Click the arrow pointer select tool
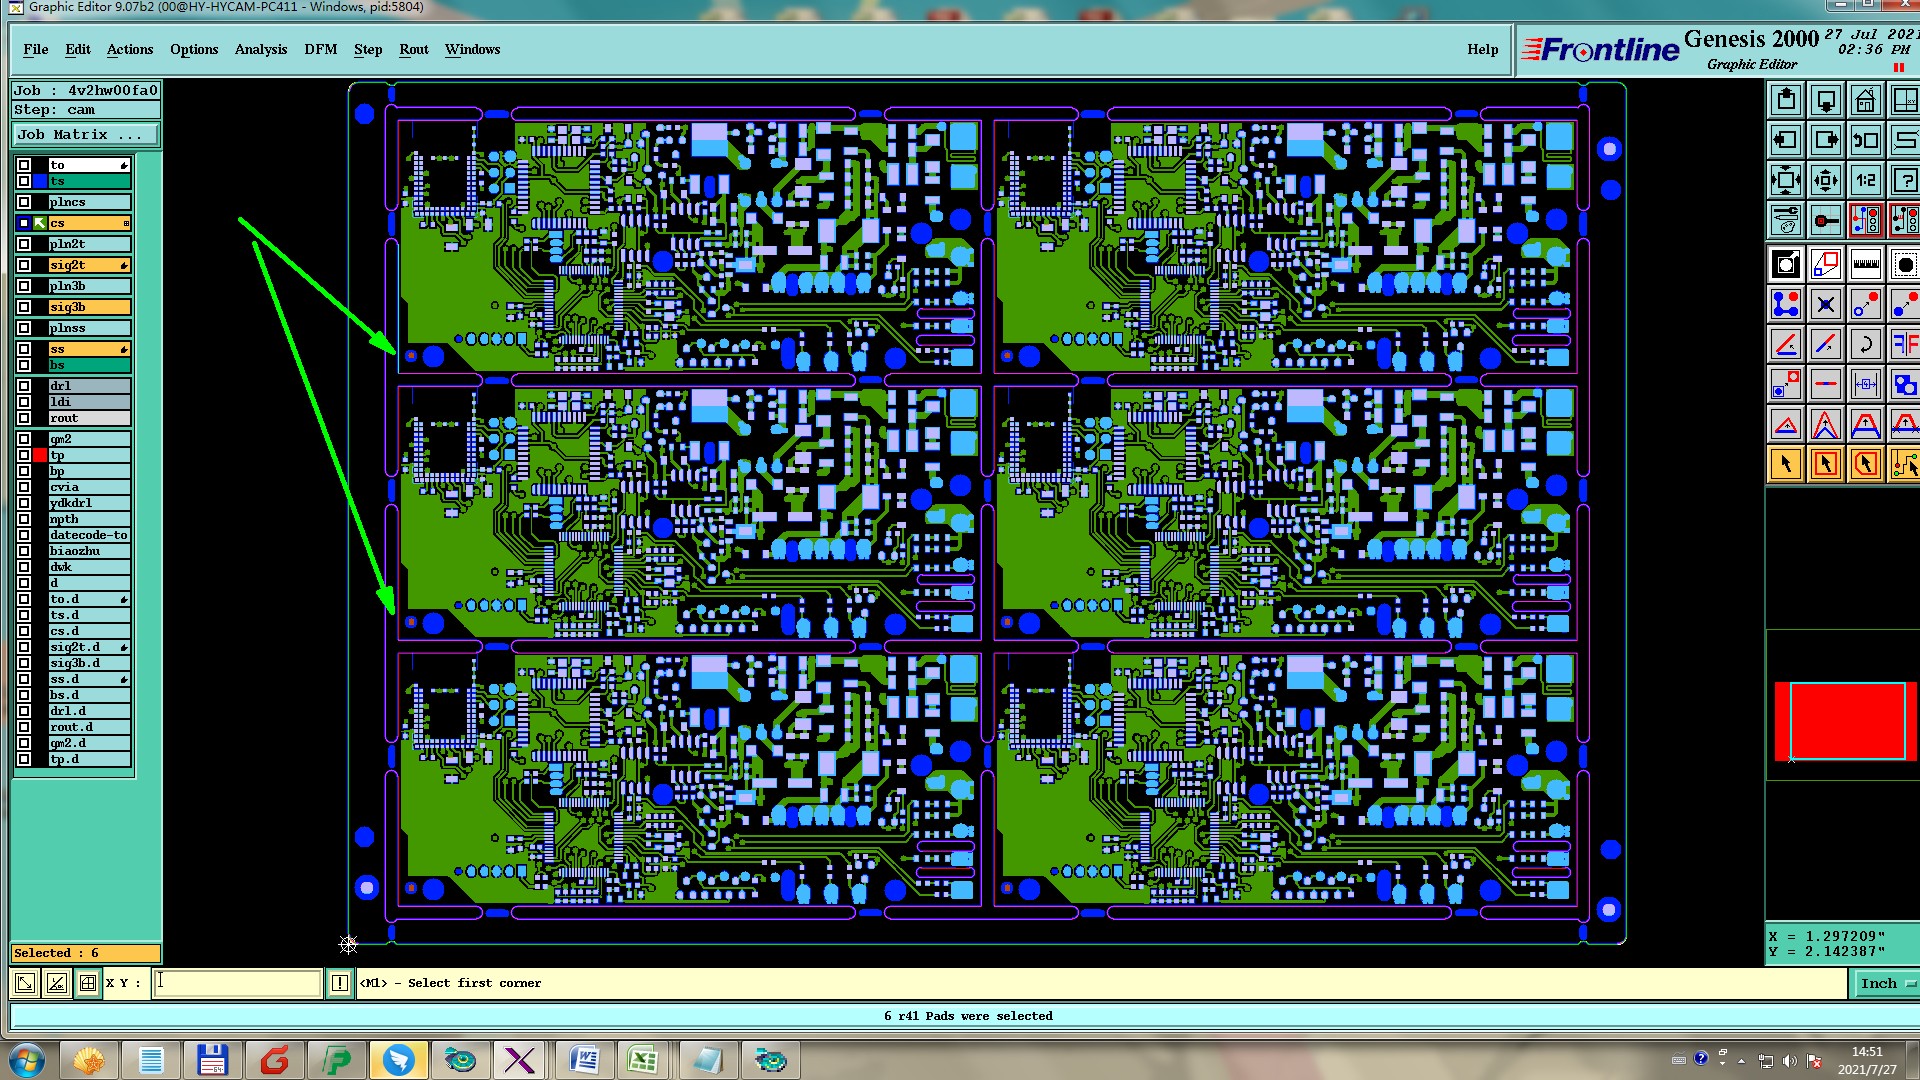This screenshot has height=1080, width=1920. click(1786, 464)
